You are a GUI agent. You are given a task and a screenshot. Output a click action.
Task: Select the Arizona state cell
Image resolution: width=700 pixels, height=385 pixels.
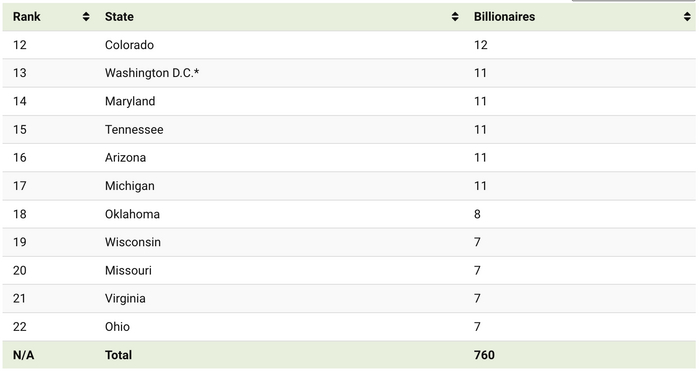[125, 158]
